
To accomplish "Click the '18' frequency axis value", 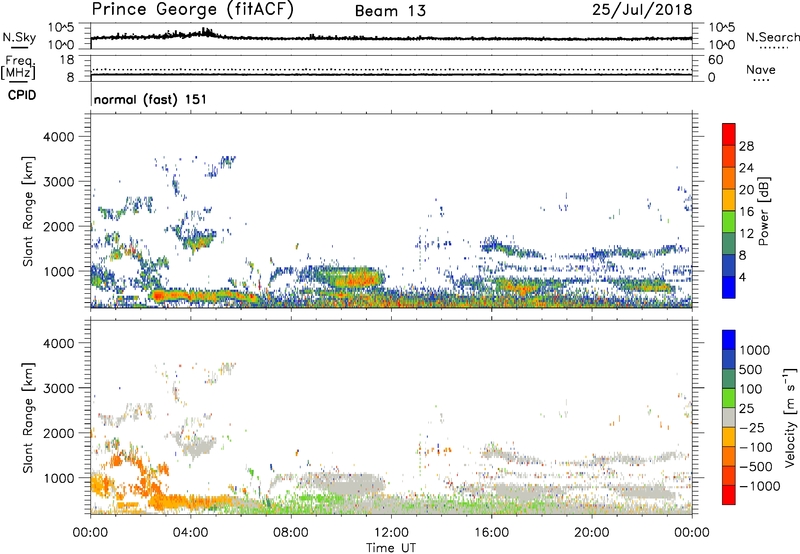I will click(x=67, y=59).
